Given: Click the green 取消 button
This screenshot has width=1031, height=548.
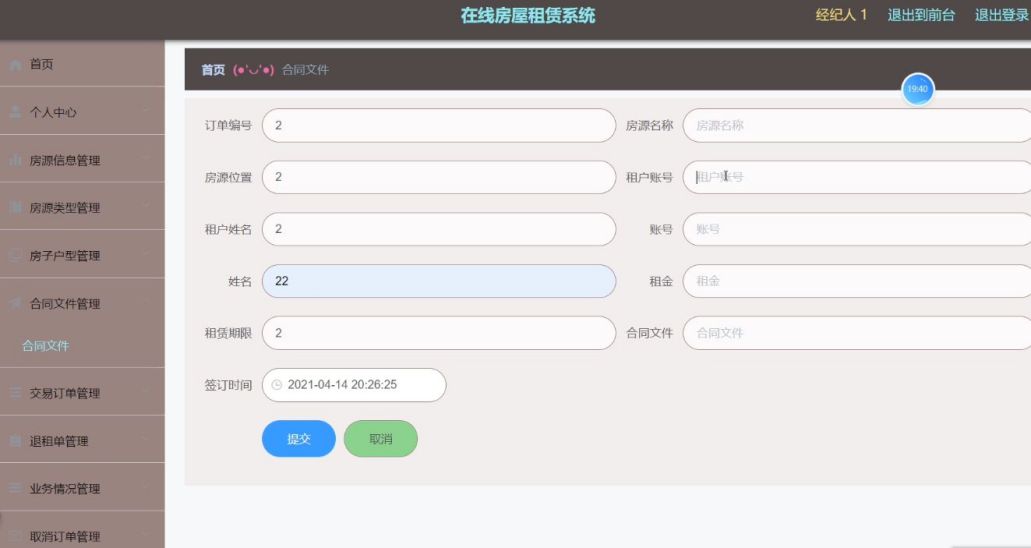Looking at the screenshot, I should click(381, 439).
